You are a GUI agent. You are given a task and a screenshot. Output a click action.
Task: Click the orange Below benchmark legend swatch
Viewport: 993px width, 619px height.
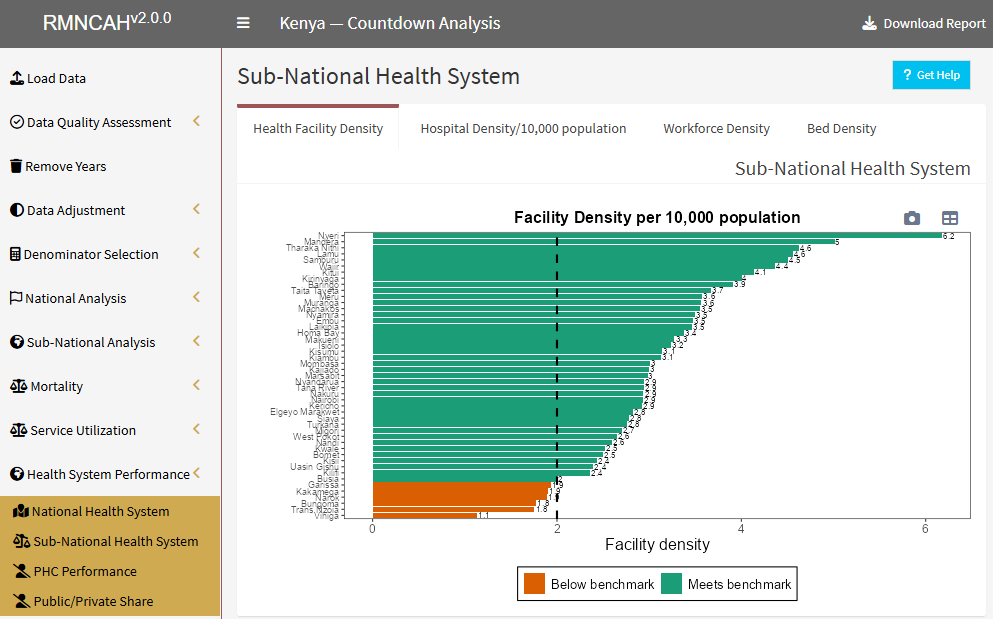point(534,584)
